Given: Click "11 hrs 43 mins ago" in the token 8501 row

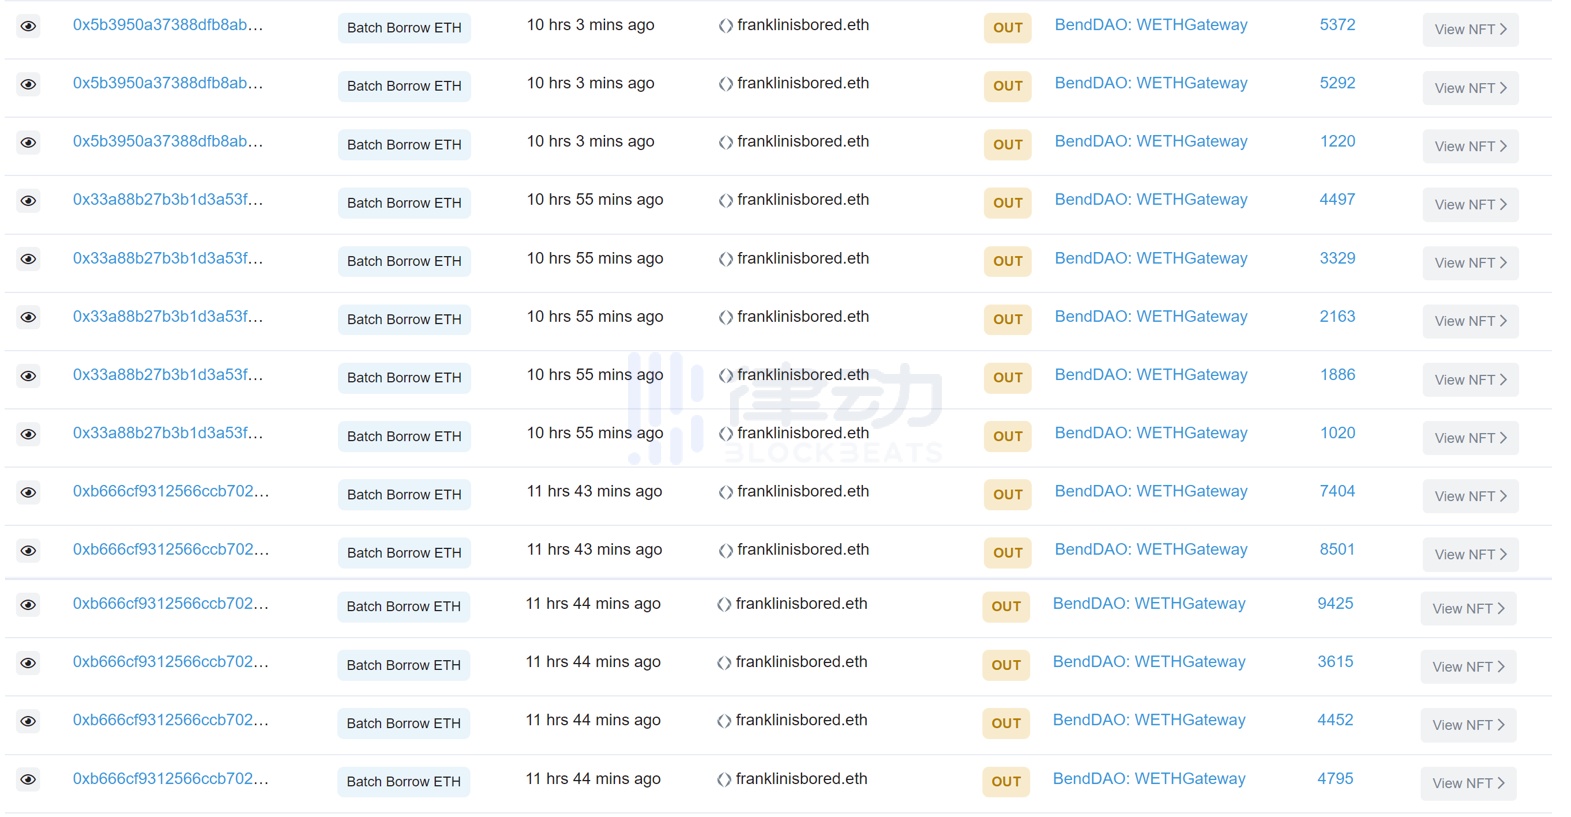Looking at the screenshot, I should [x=594, y=550].
